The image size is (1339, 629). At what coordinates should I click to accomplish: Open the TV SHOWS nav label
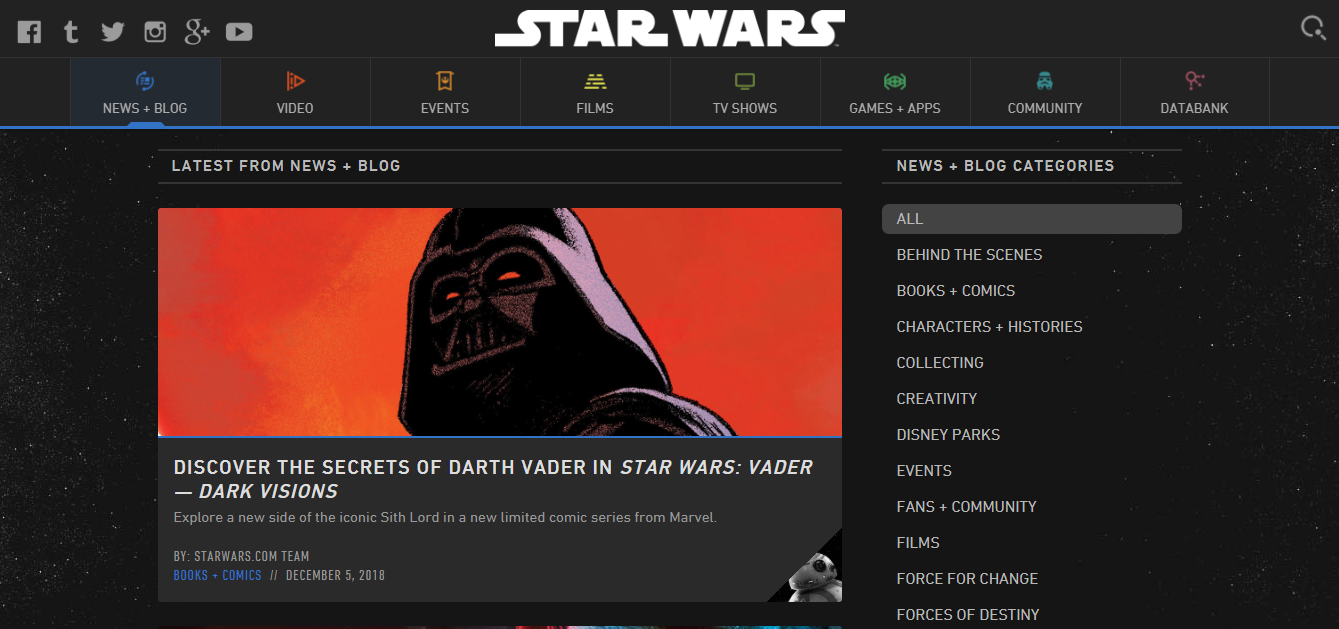pyautogui.click(x=745, y=108)
